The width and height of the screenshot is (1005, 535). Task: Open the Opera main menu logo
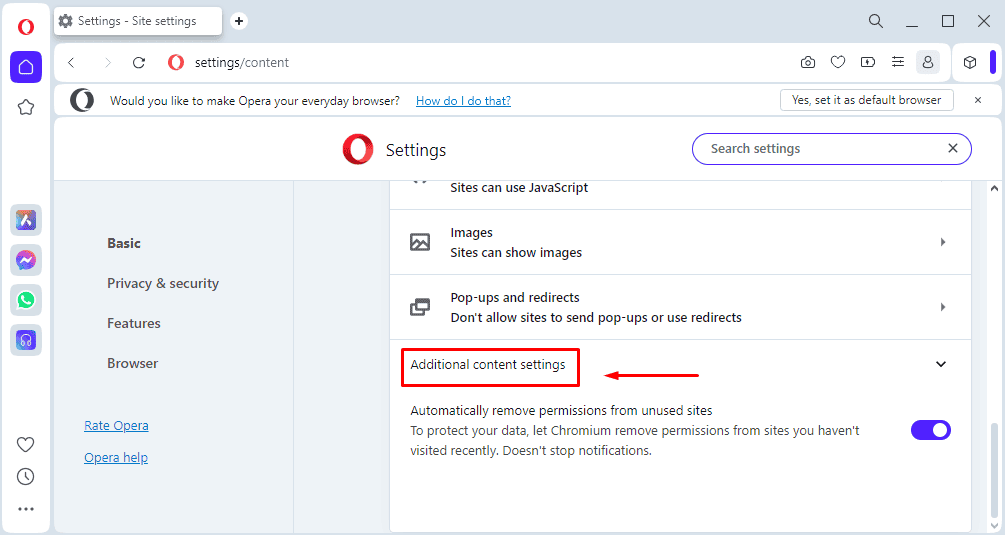[26, 27]
